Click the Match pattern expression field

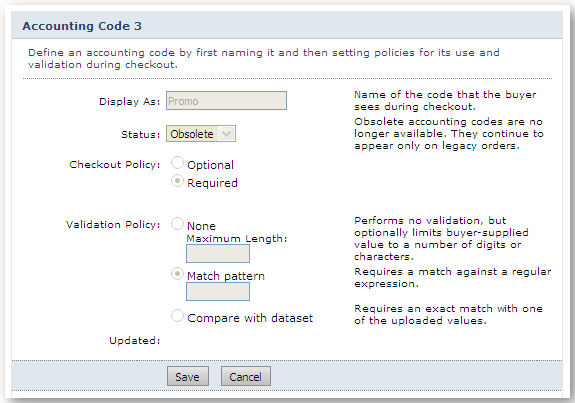tap(218, 292)
